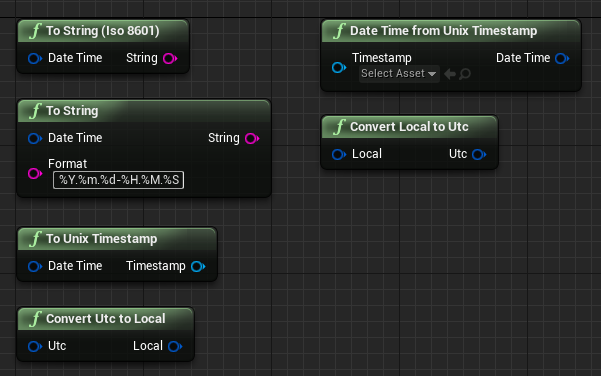This screenshot has width=601, height=376.
Task: Click the Date Time output pin on Date Time from Unix Timestamp
Action: click(562, 59)
